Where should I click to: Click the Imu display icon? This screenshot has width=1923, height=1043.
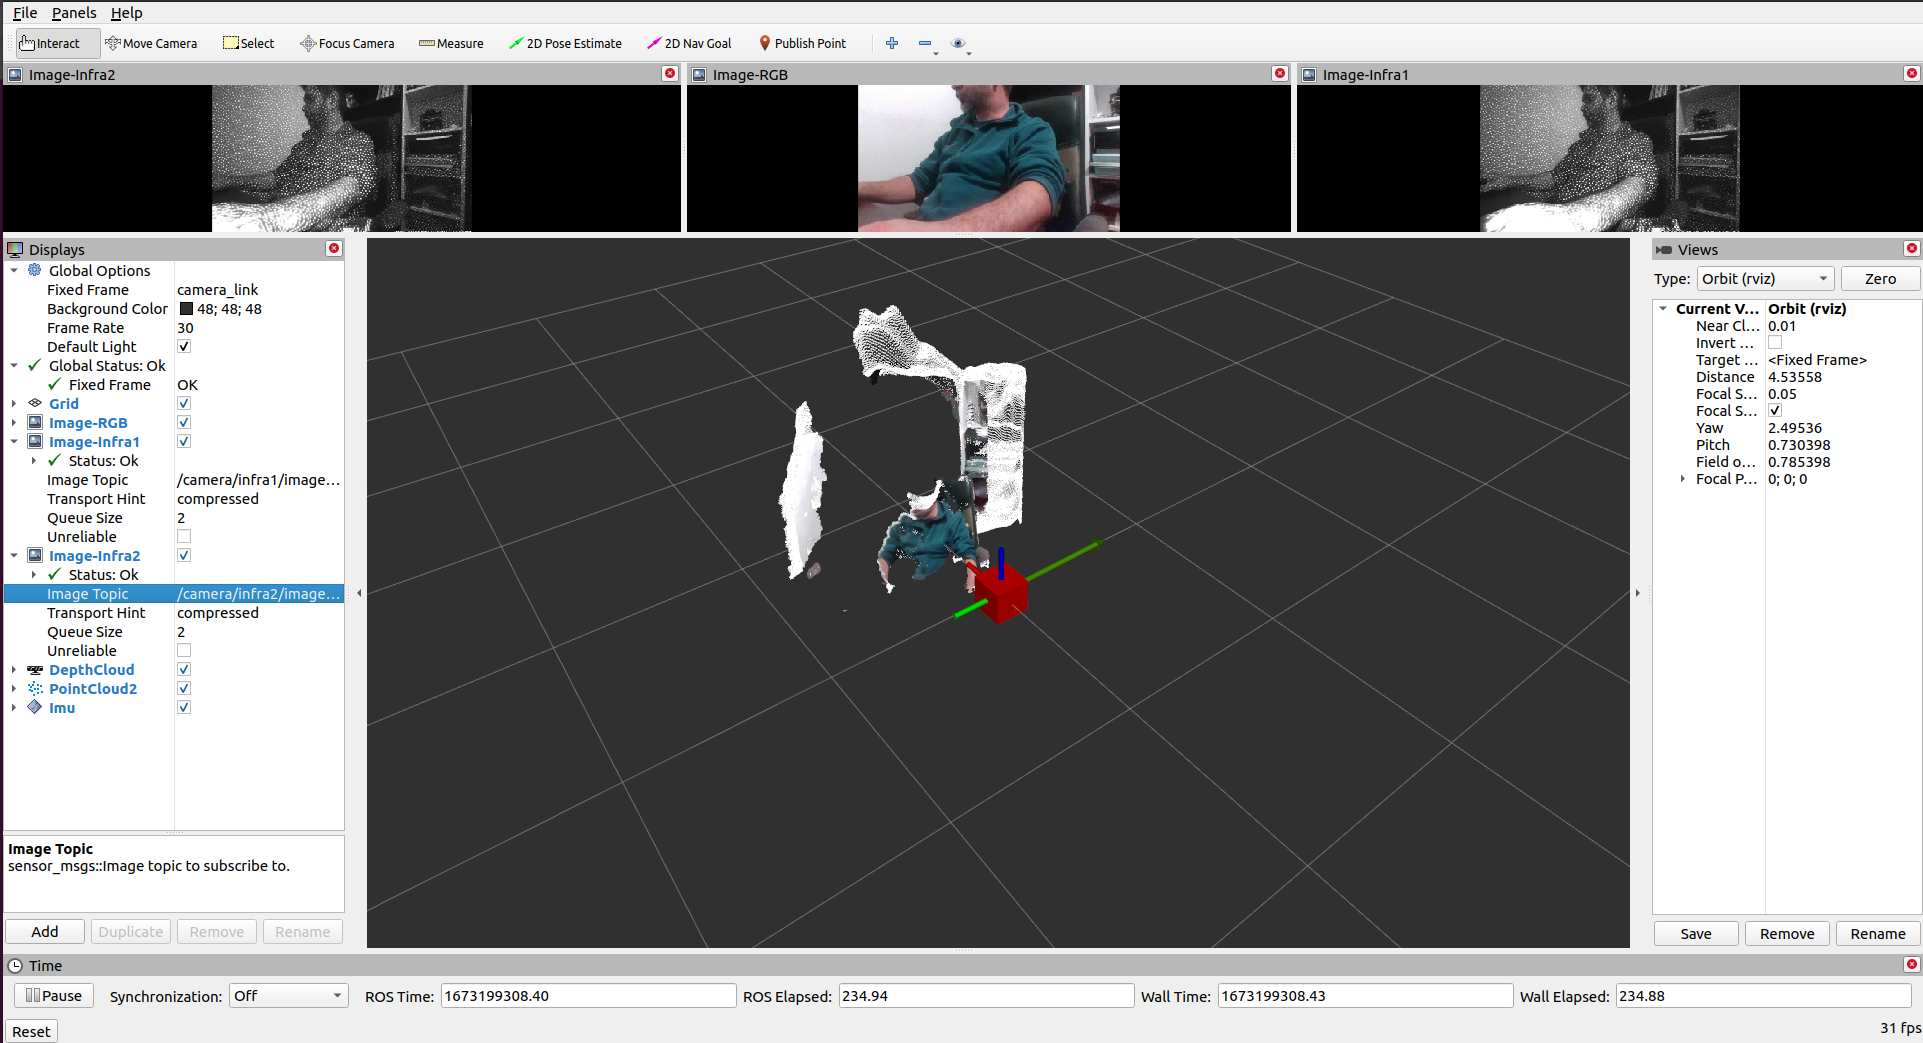35,708
